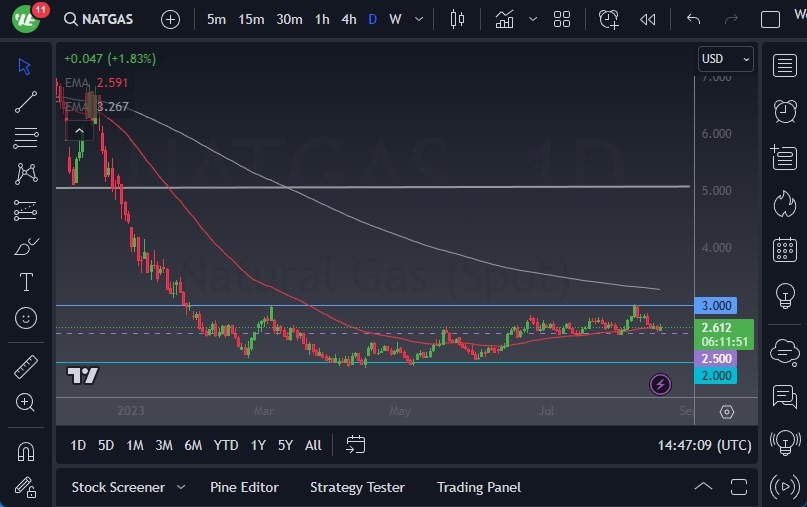Image resolution: width=807 pixels, height=507 pixels.
Task: Toggle the fullscreen mode square button
Action: click(x=770, y=19)
